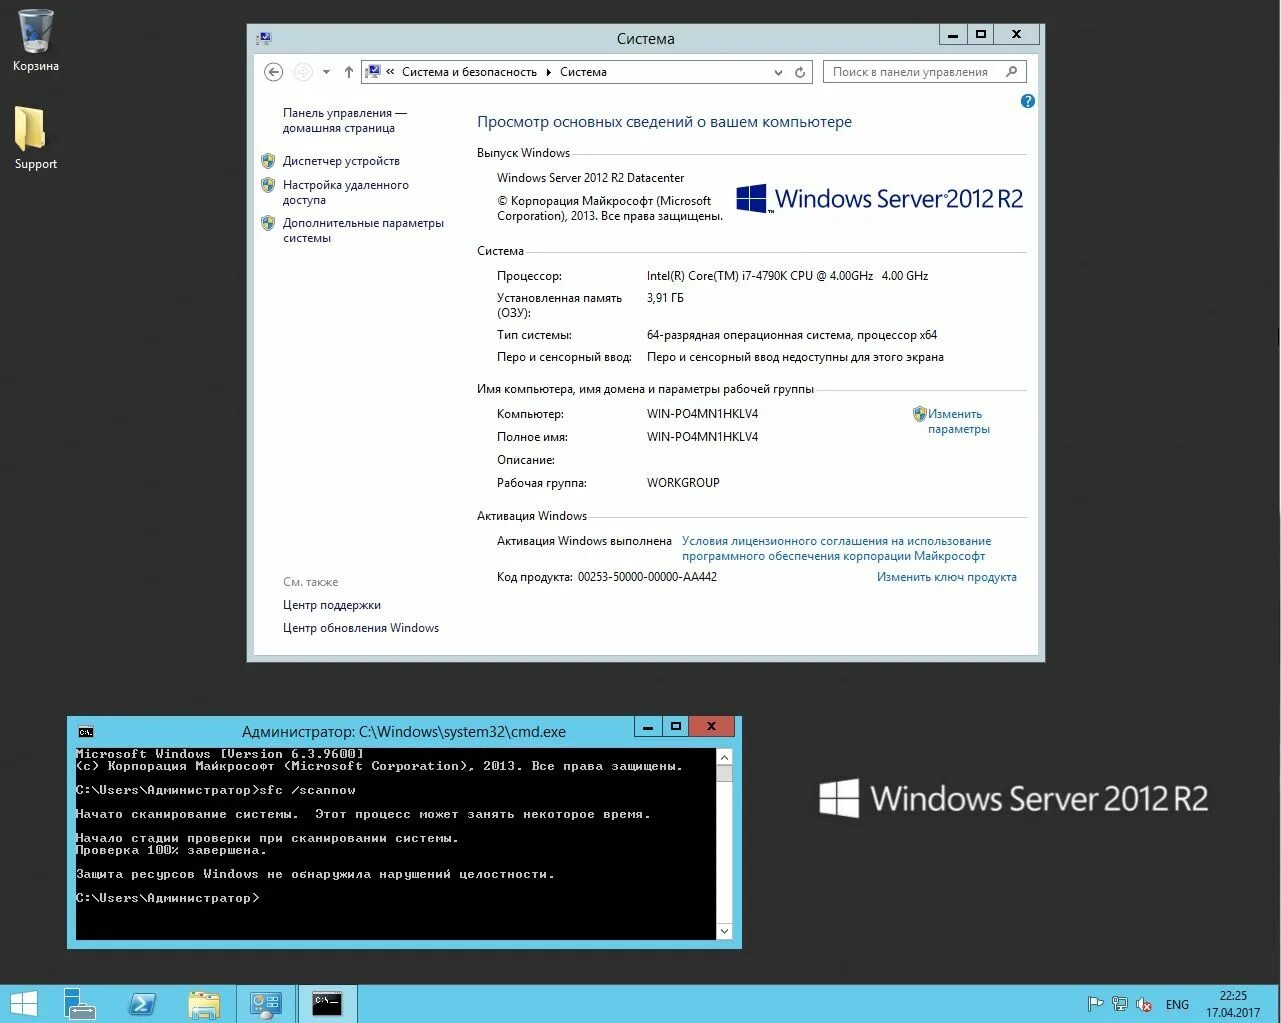Viewport: 1281px width, 1023px height.
Task: Open Дополнительные параметры системы link
Action: [x=363, y=230]
